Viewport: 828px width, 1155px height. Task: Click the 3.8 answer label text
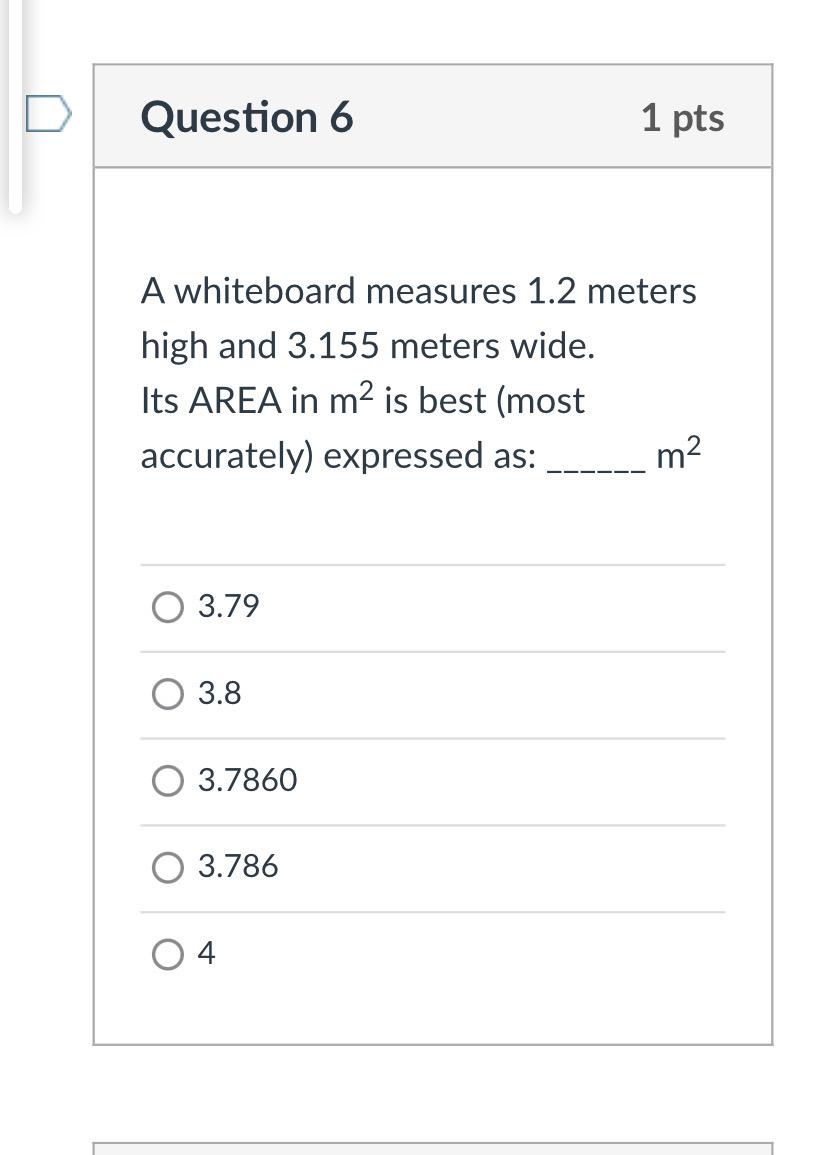(220, 693)
